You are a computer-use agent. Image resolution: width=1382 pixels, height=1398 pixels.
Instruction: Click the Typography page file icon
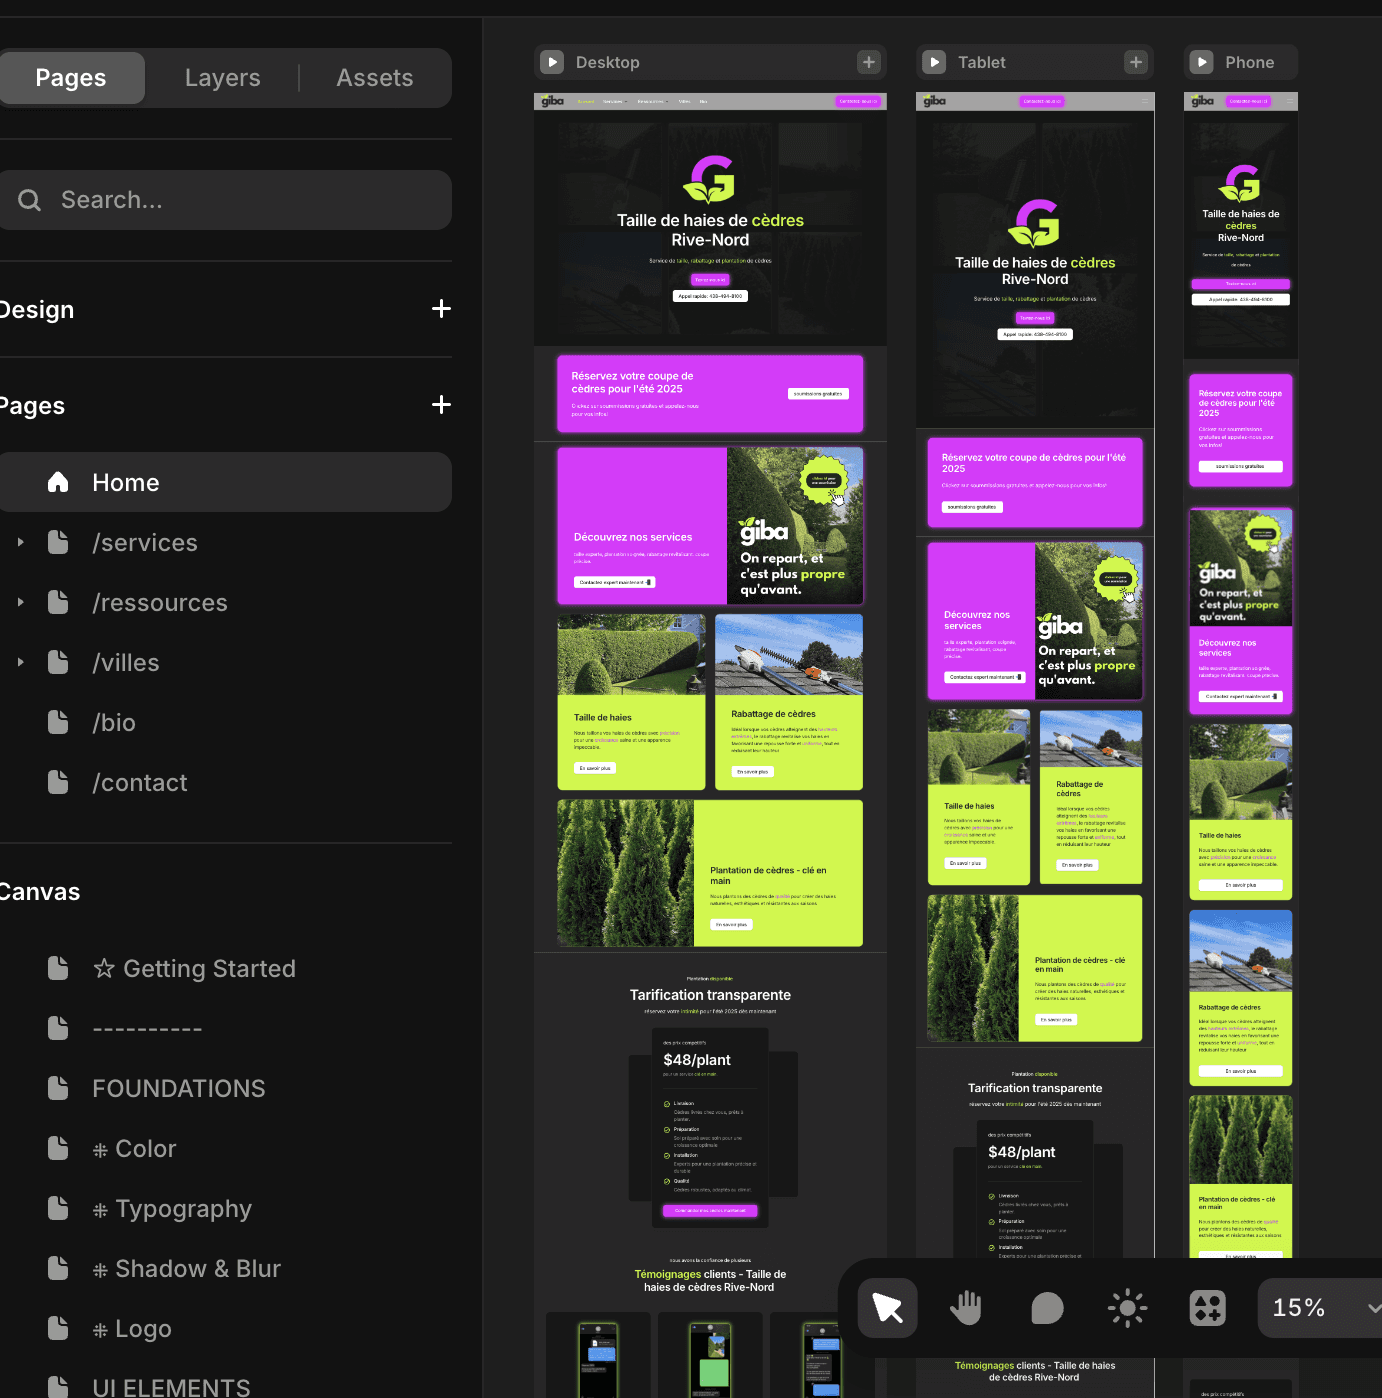pos(58,1208)
